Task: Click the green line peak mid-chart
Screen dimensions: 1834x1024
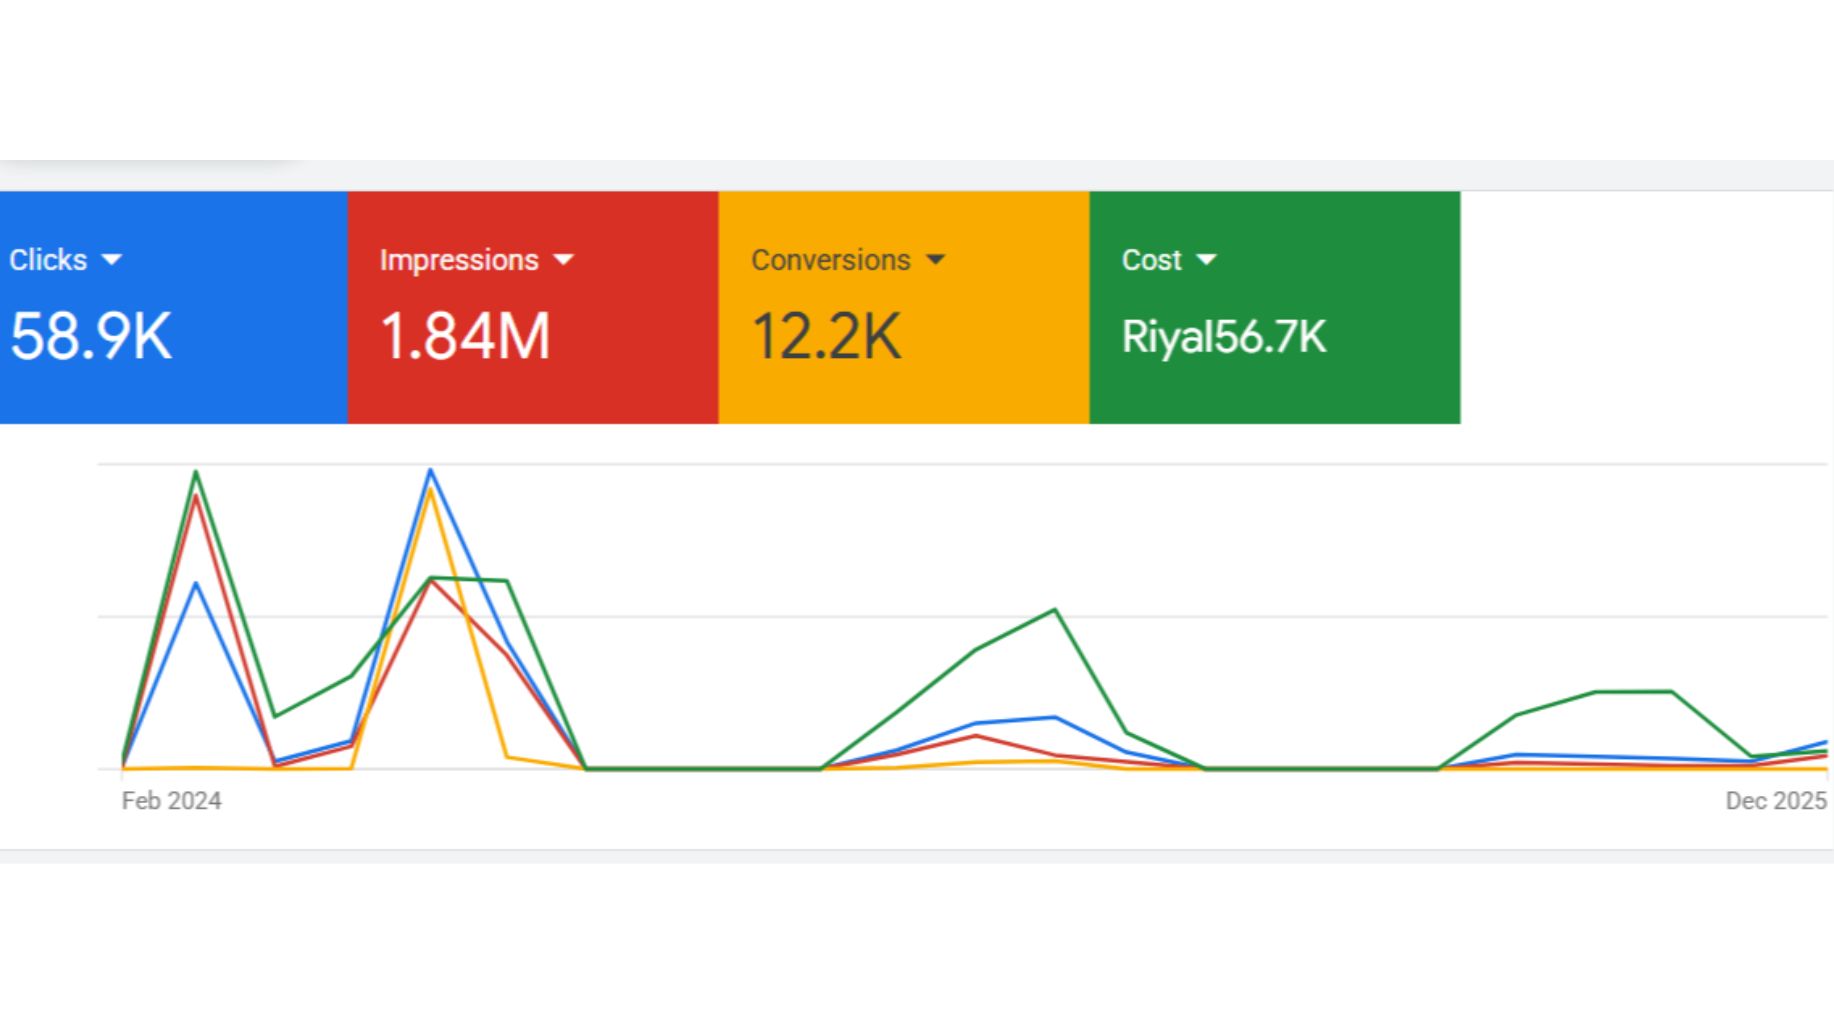Action: point(1055,610)
